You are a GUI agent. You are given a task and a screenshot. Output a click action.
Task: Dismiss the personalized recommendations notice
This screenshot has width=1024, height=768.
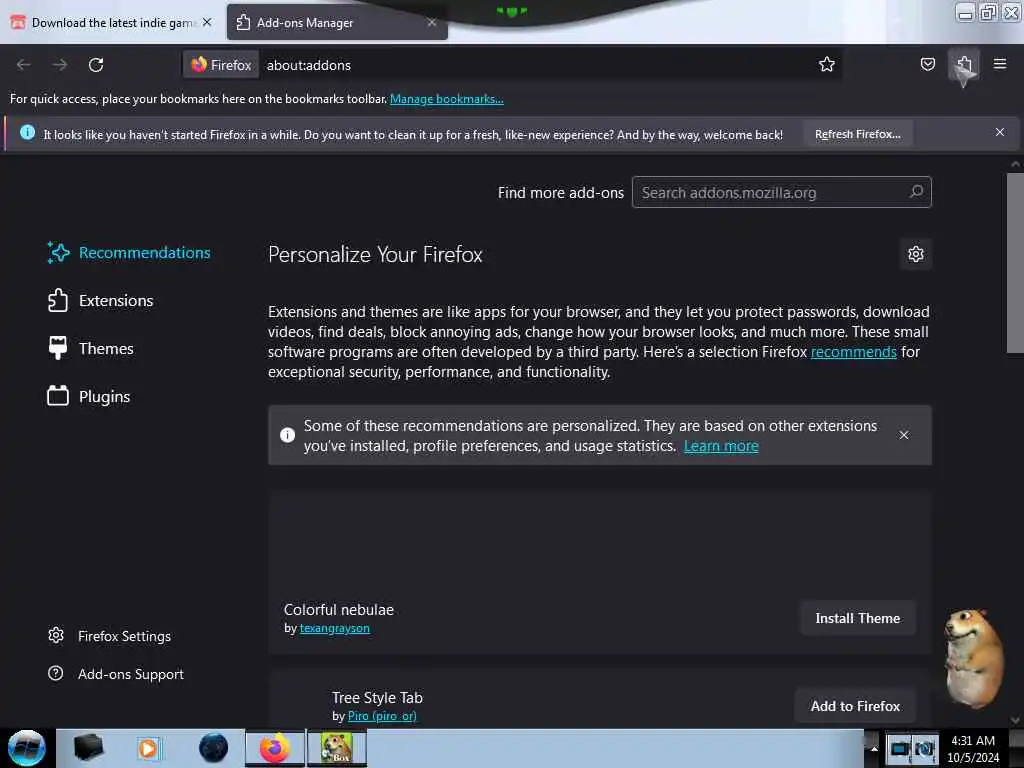tap(904, 435)
